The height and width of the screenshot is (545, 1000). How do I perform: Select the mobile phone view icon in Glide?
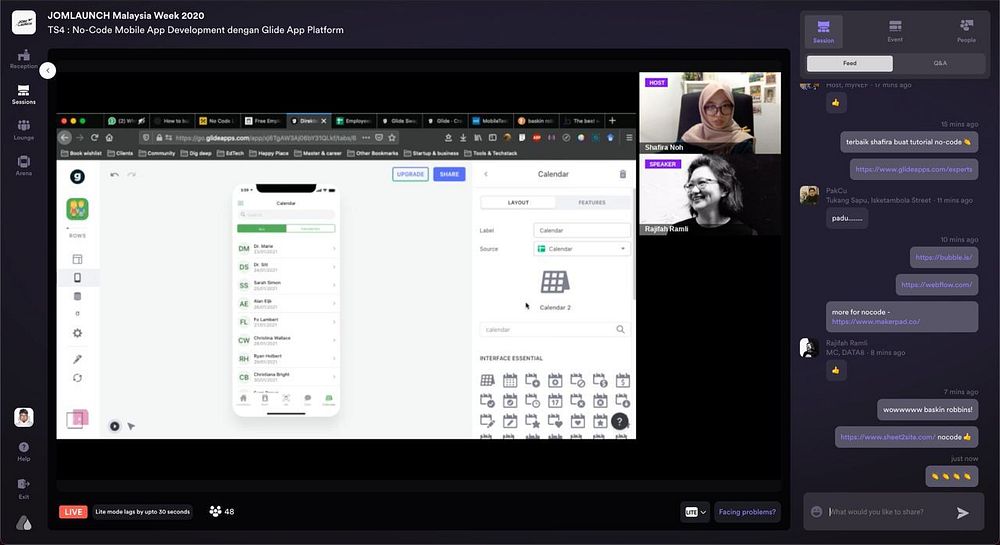click(x=77, y=277)
